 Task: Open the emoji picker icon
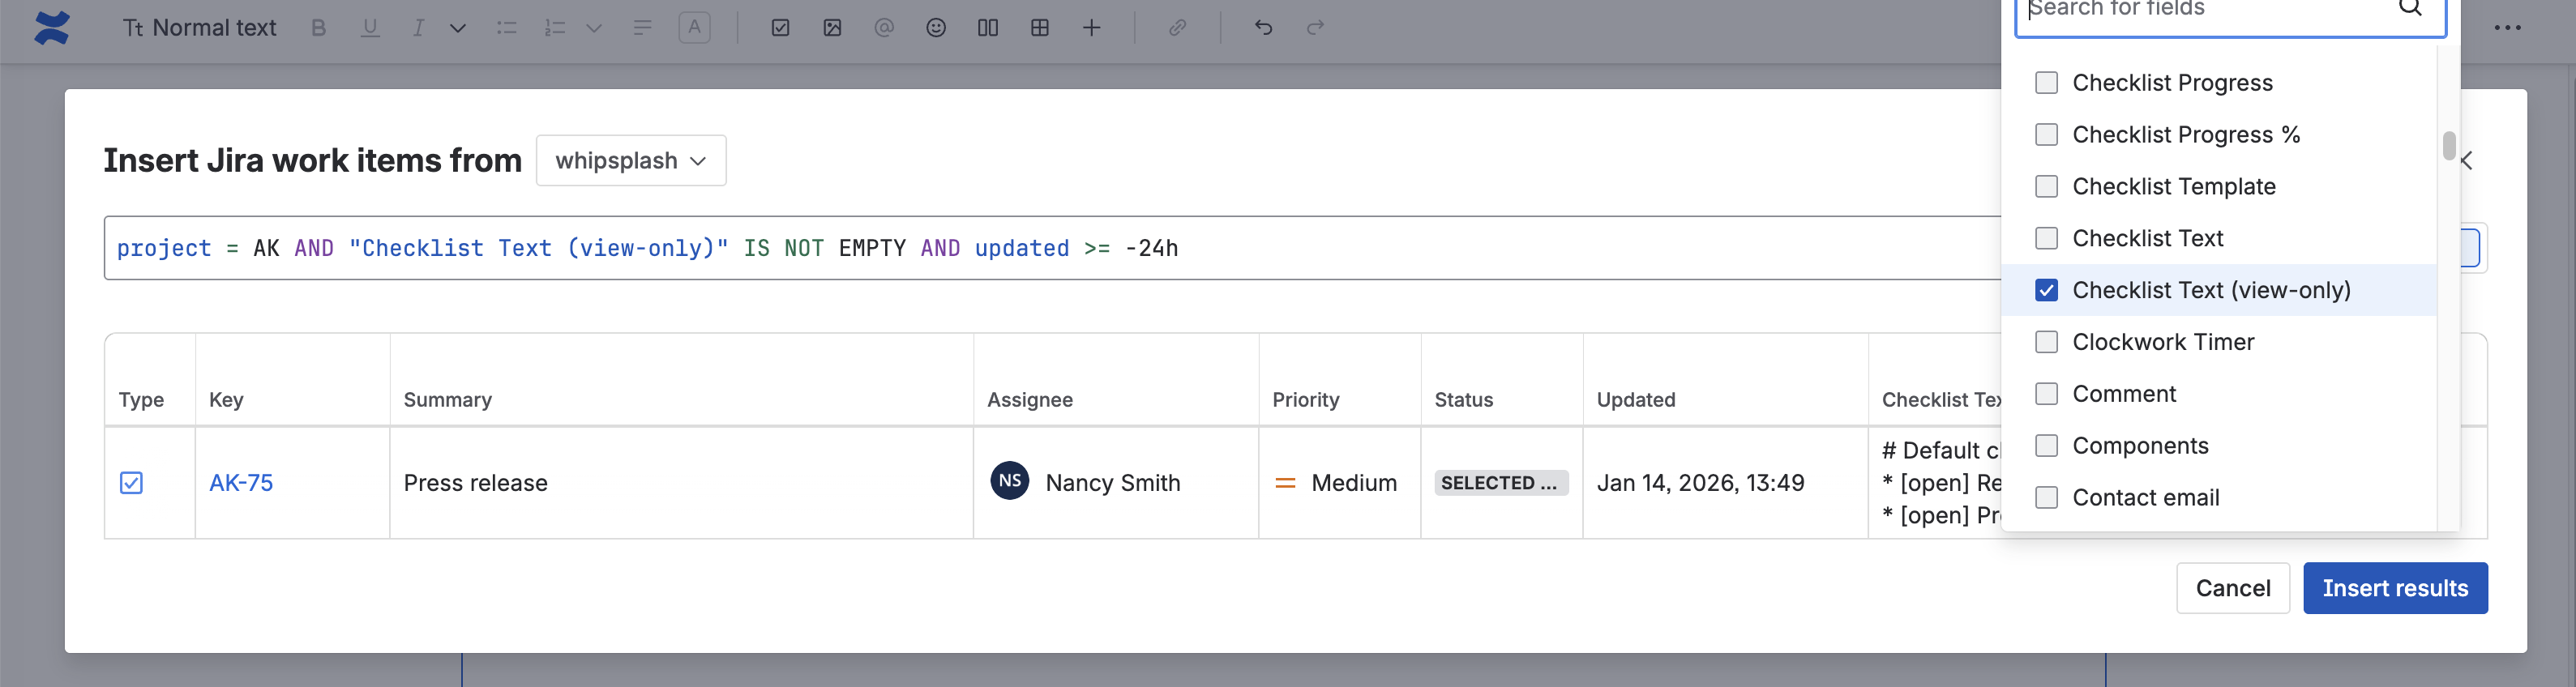(x=936, y=28)
